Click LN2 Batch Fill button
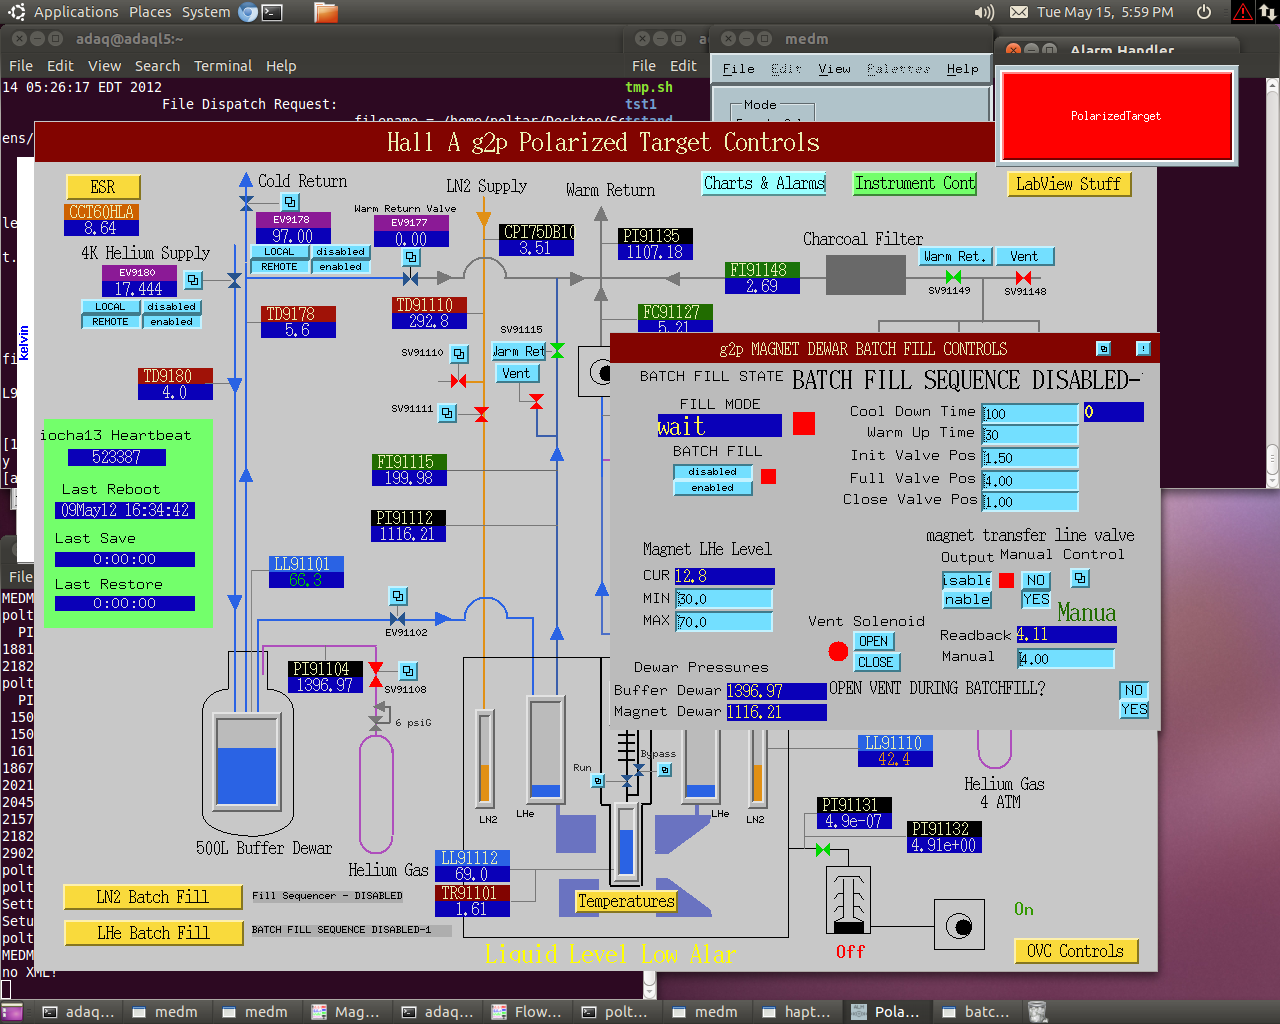 [x=152, y=897]
